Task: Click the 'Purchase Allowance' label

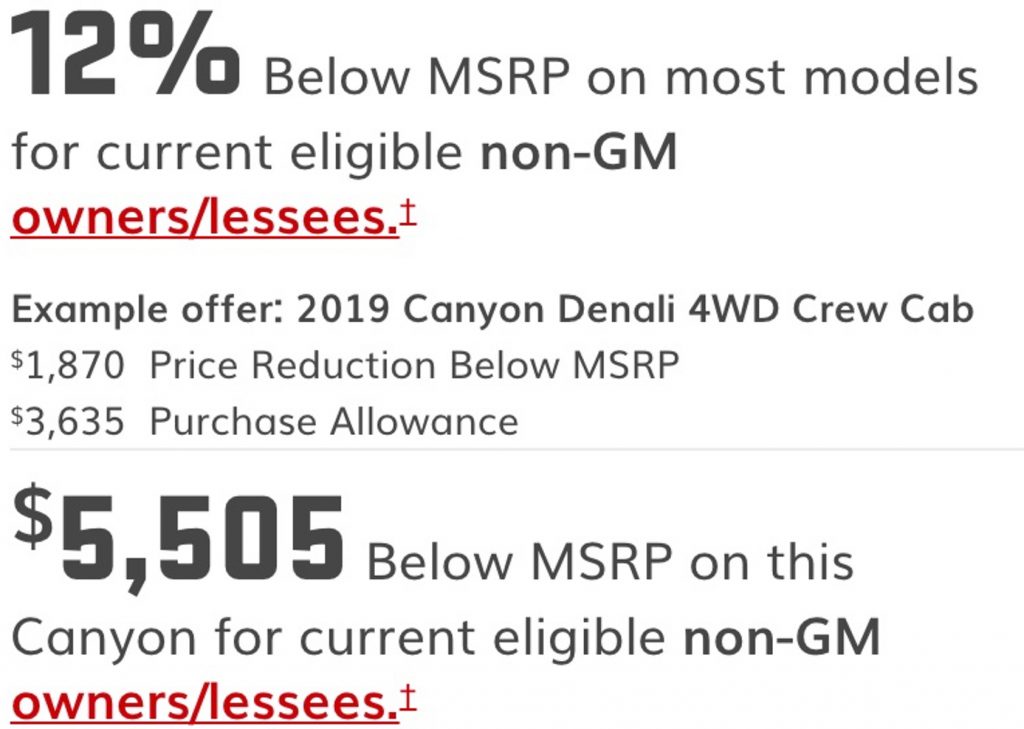Action: coord(334,421)
